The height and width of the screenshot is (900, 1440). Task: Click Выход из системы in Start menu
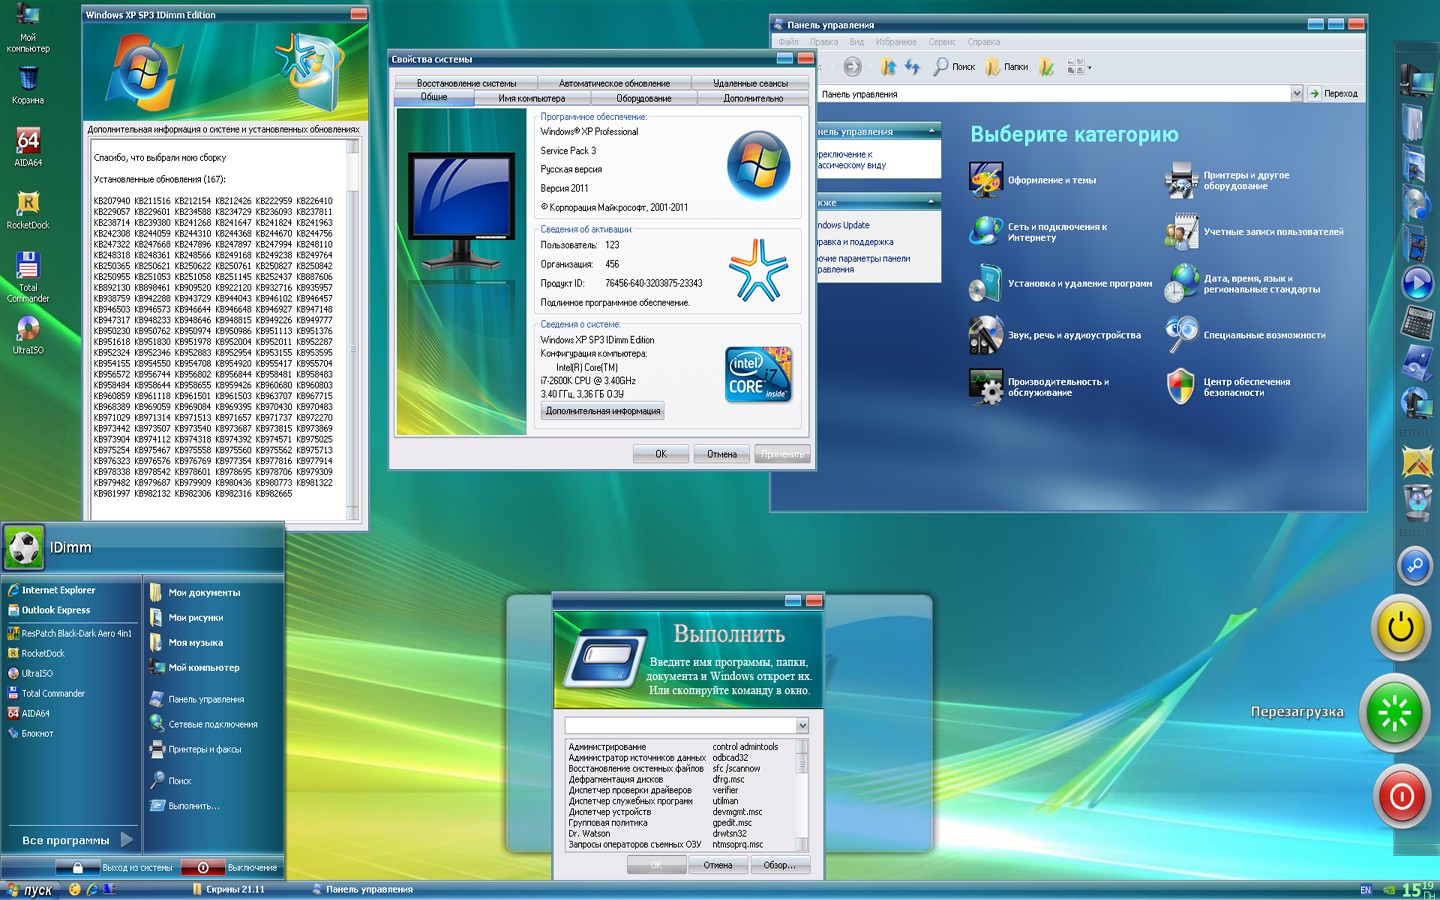[x=115, y=868]
